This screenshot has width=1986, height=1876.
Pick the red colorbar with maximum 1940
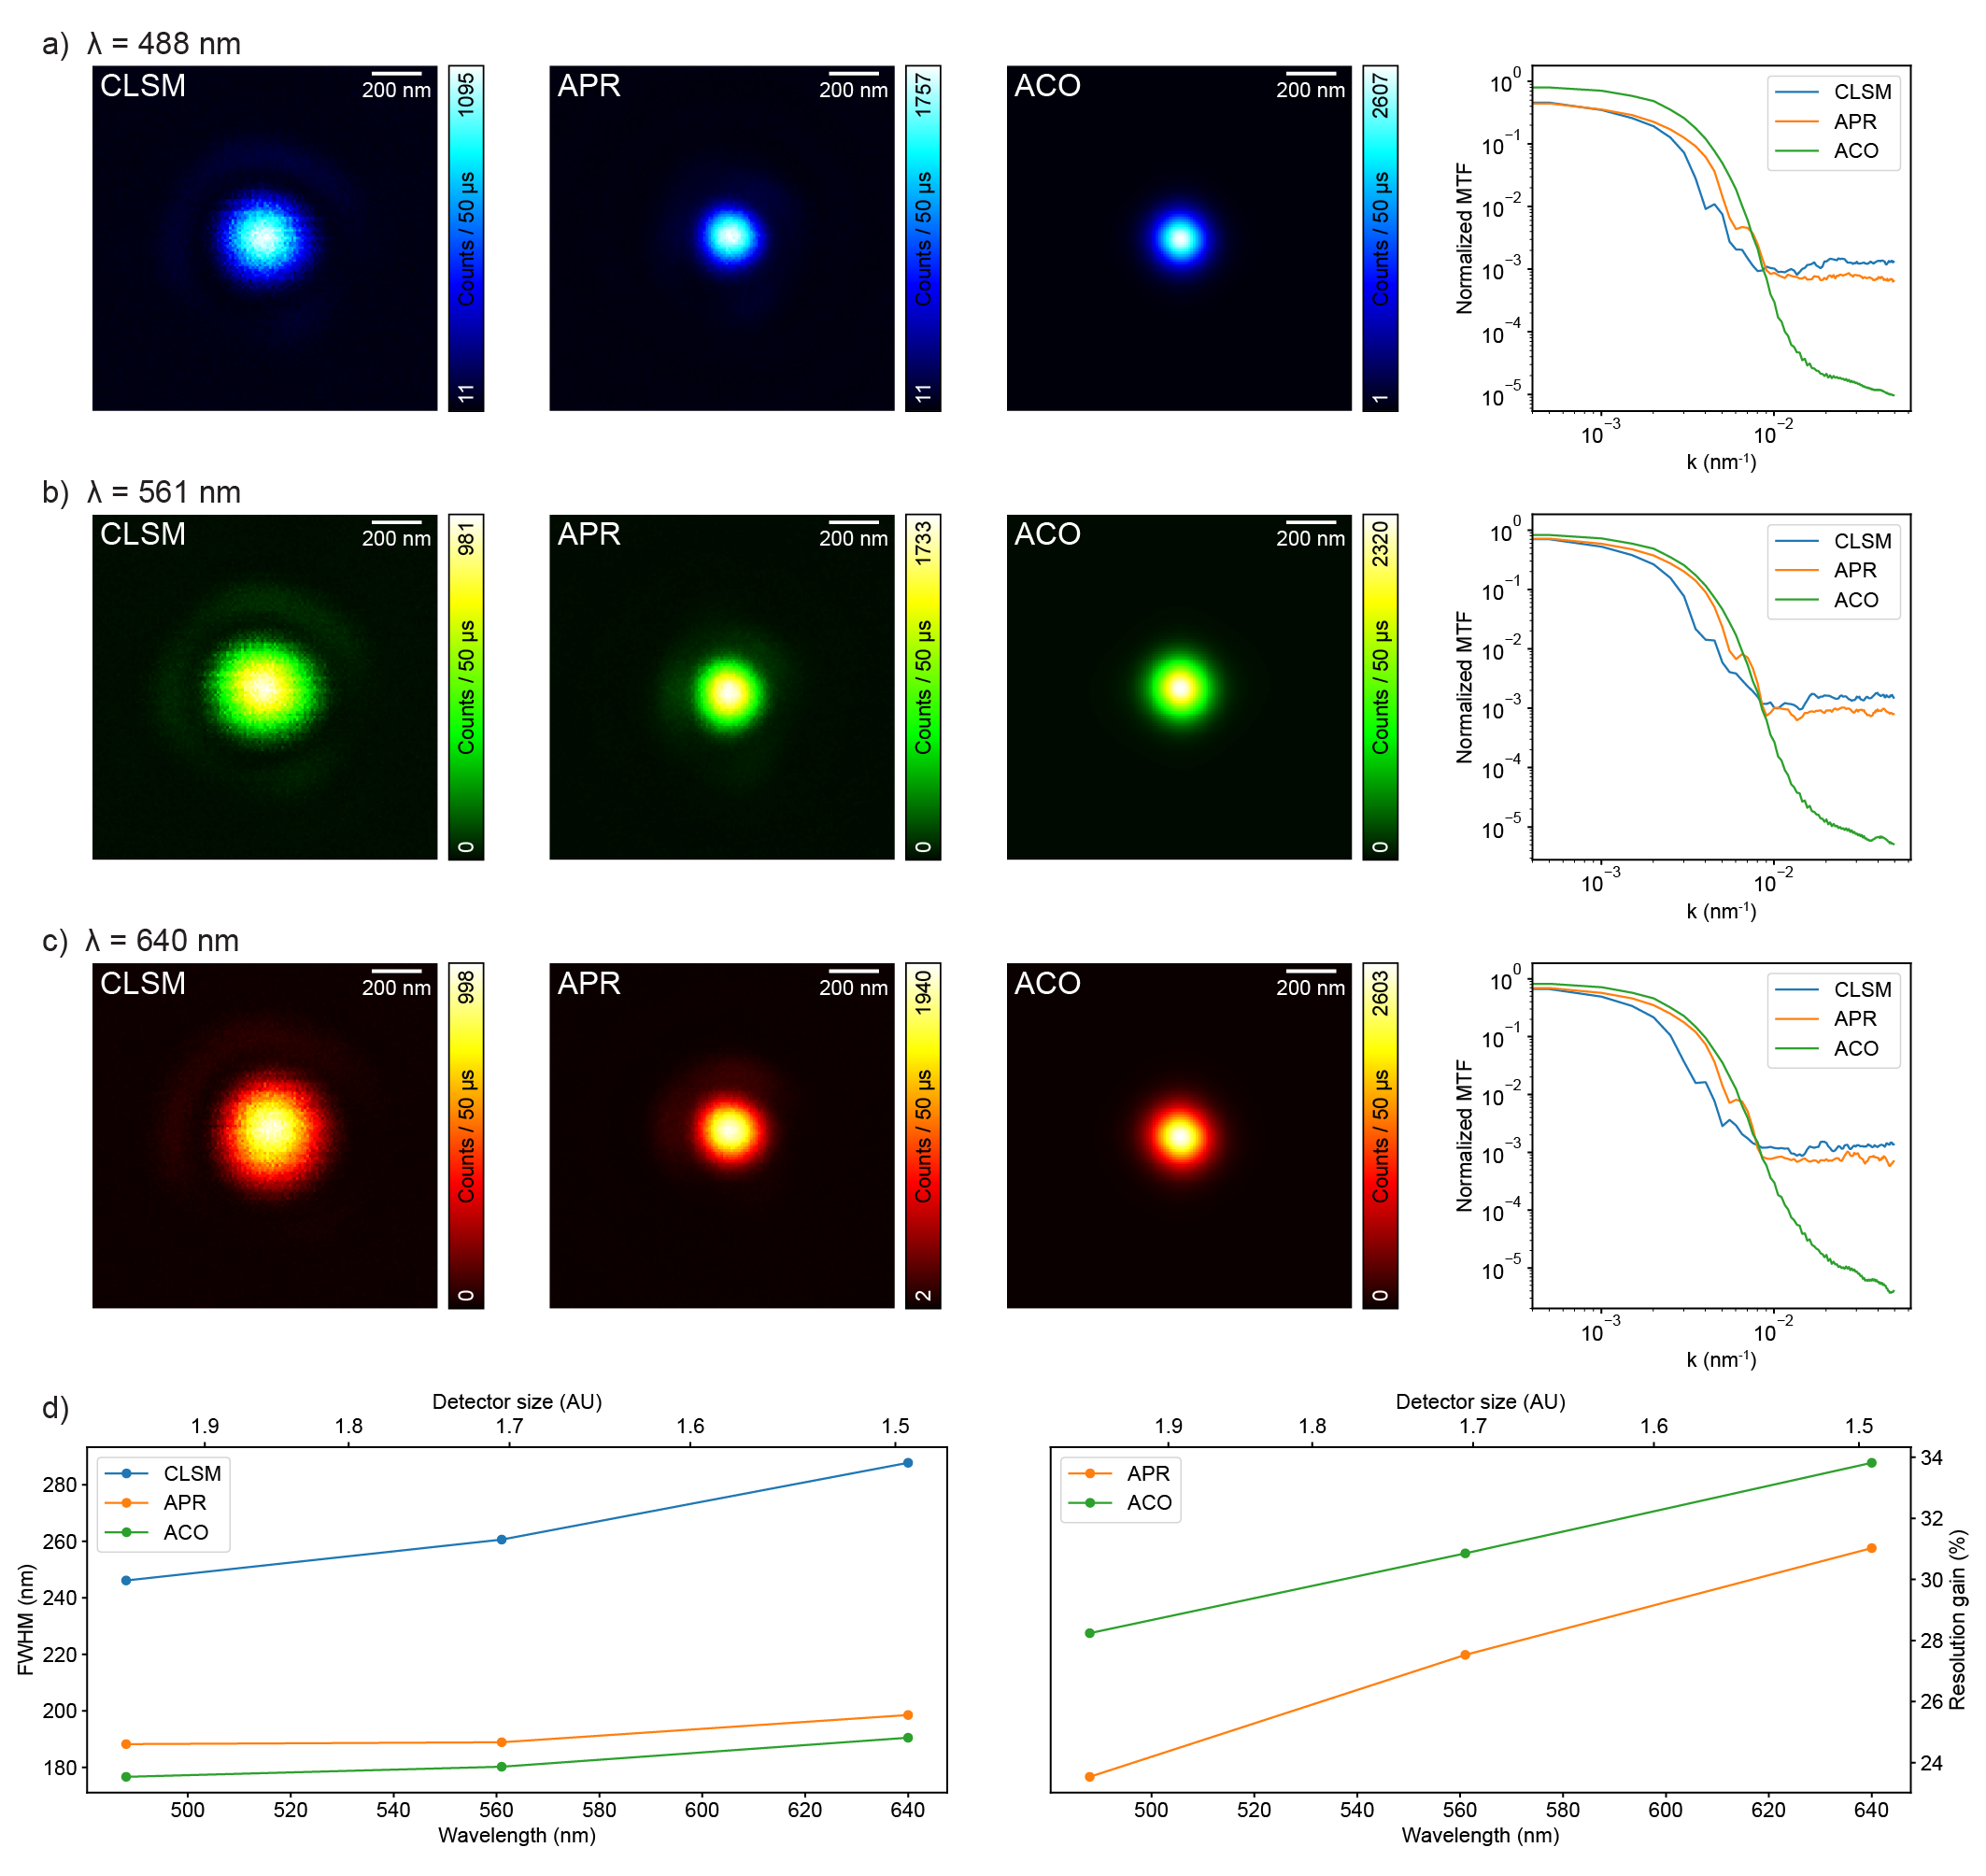[923, 1135]
